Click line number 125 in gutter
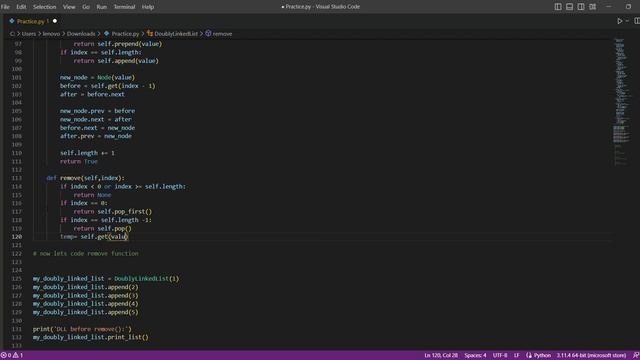This screenshot has height=360, width=640. tap(17, 279)
